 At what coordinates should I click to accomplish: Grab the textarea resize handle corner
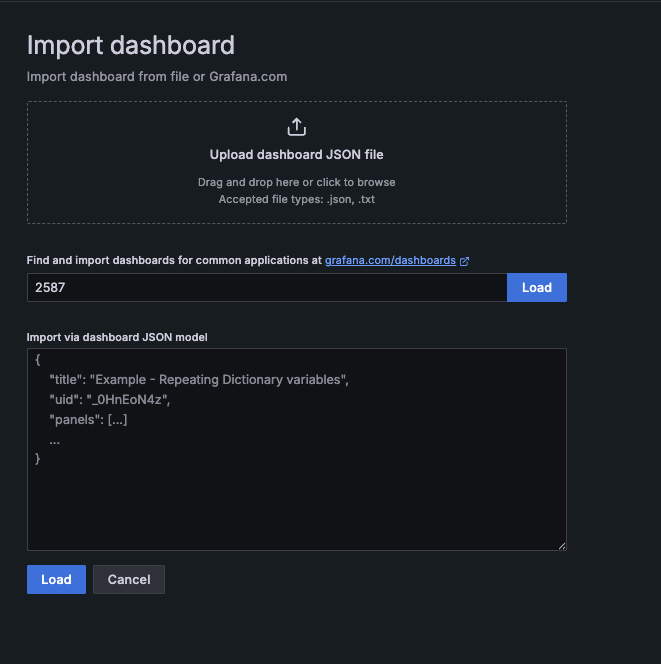[561, 545]
